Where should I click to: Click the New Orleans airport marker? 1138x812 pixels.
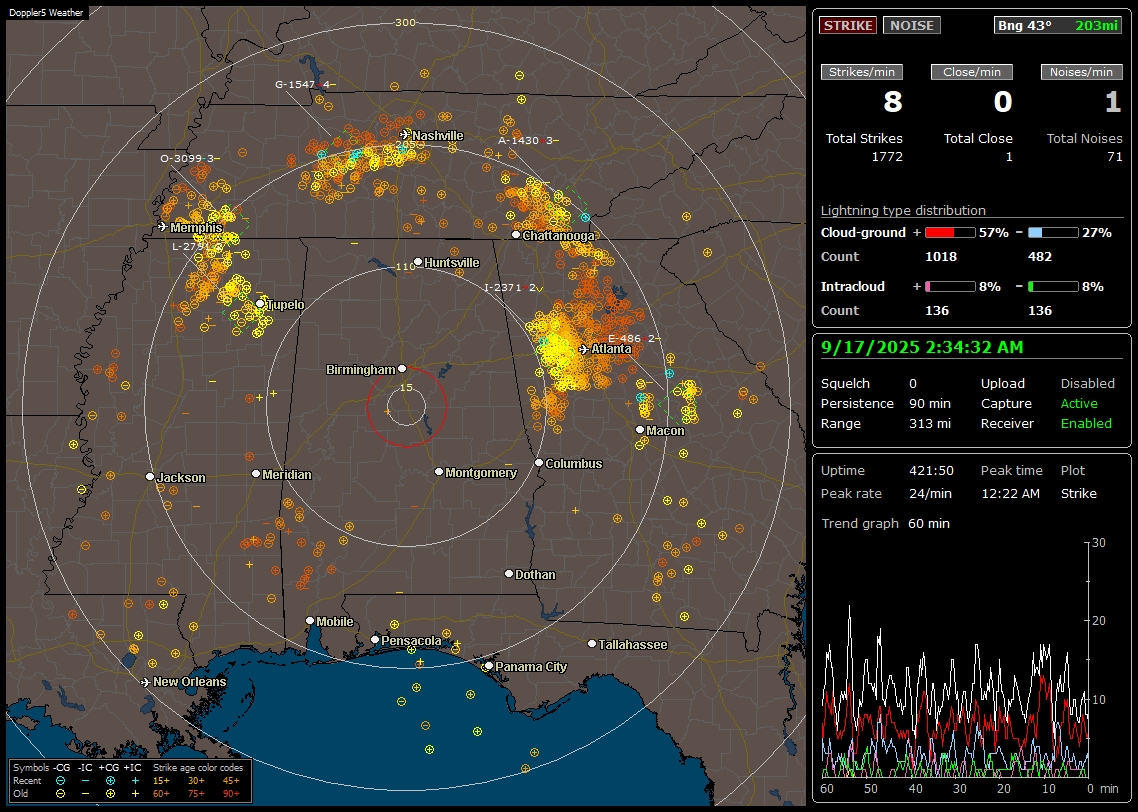tap(145, 682)
